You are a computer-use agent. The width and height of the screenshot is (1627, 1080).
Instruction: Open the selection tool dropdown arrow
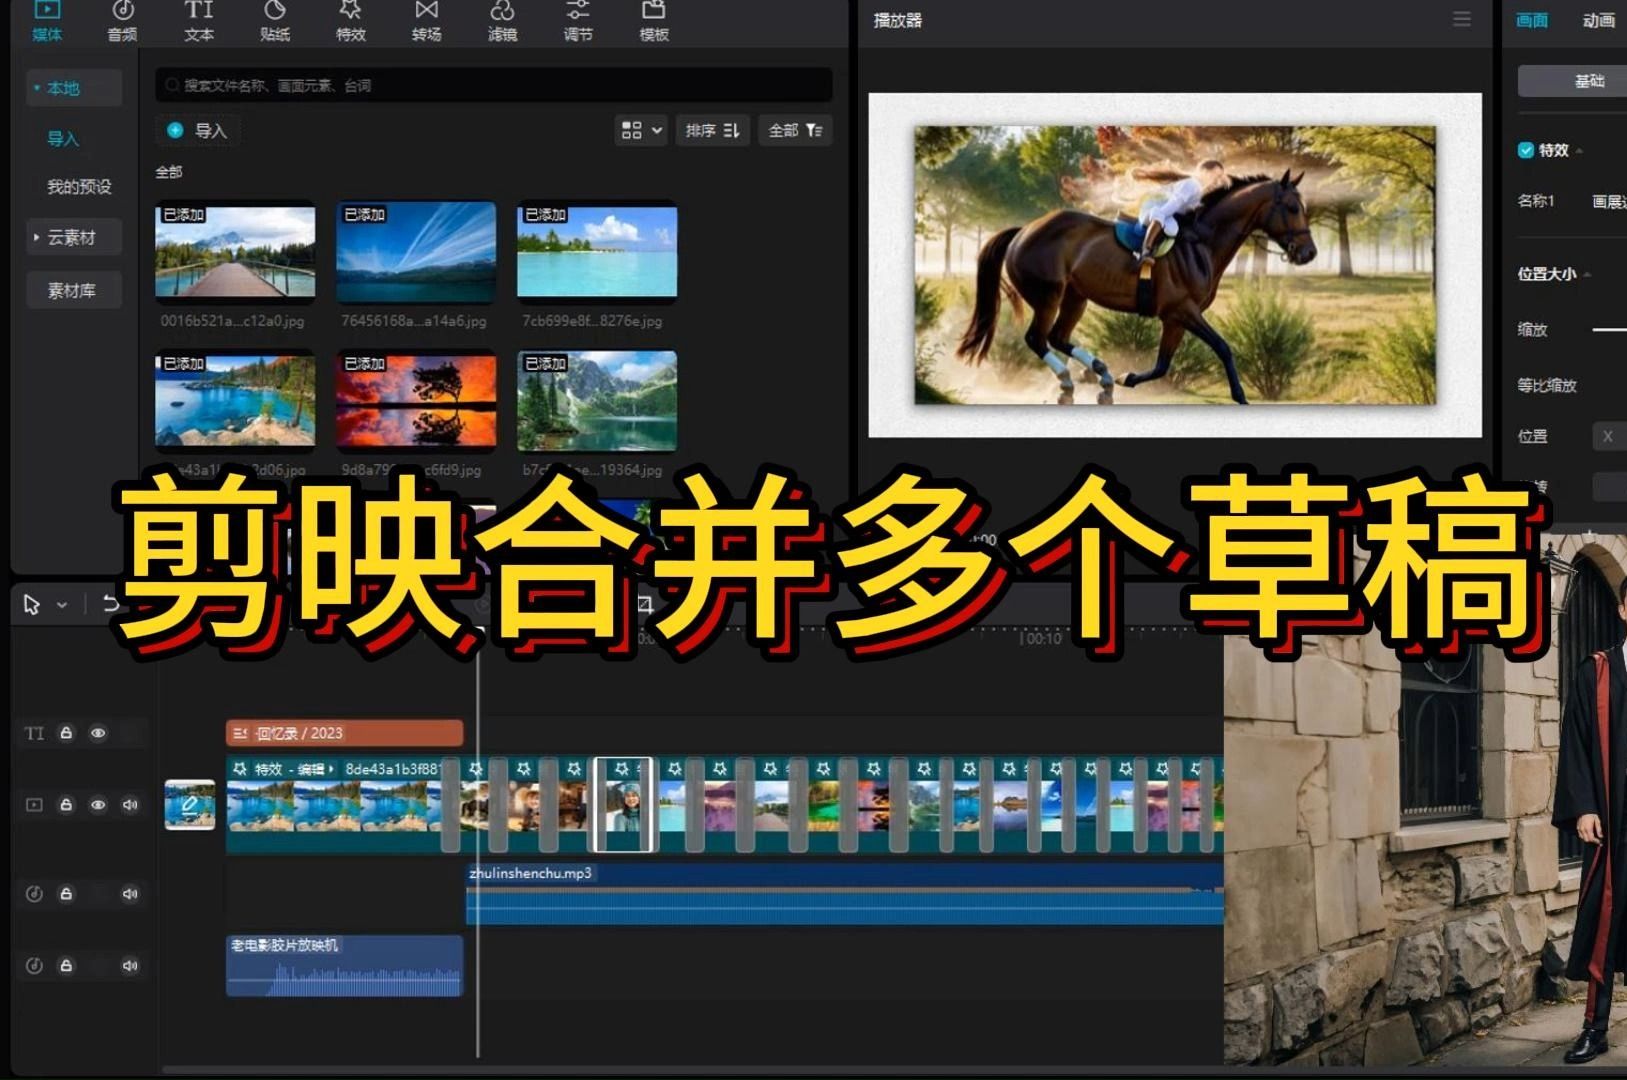coord(62,605)
